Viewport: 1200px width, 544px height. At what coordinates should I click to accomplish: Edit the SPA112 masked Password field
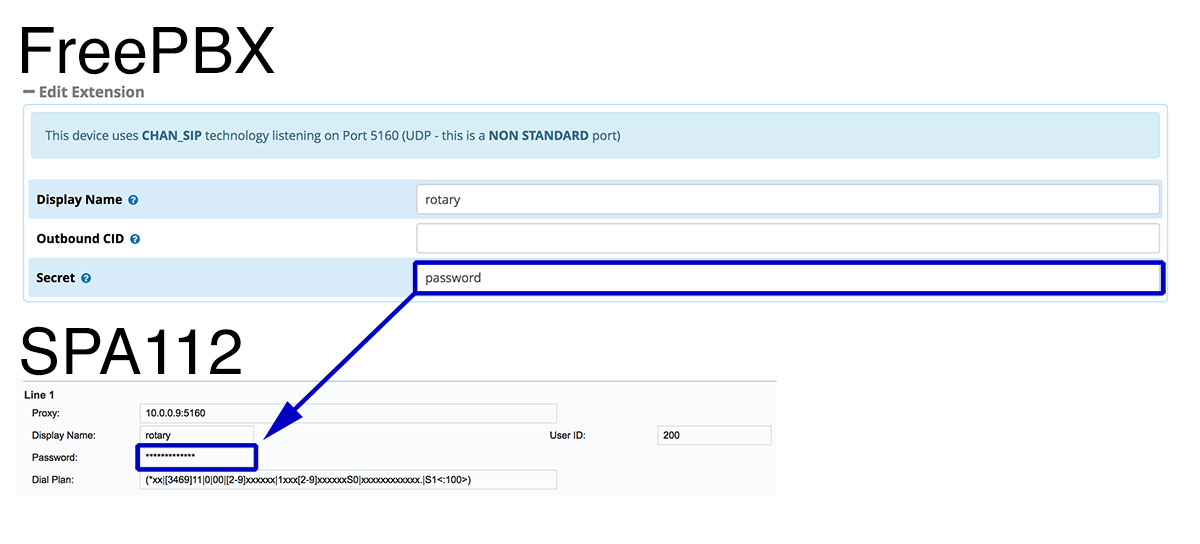197,457
